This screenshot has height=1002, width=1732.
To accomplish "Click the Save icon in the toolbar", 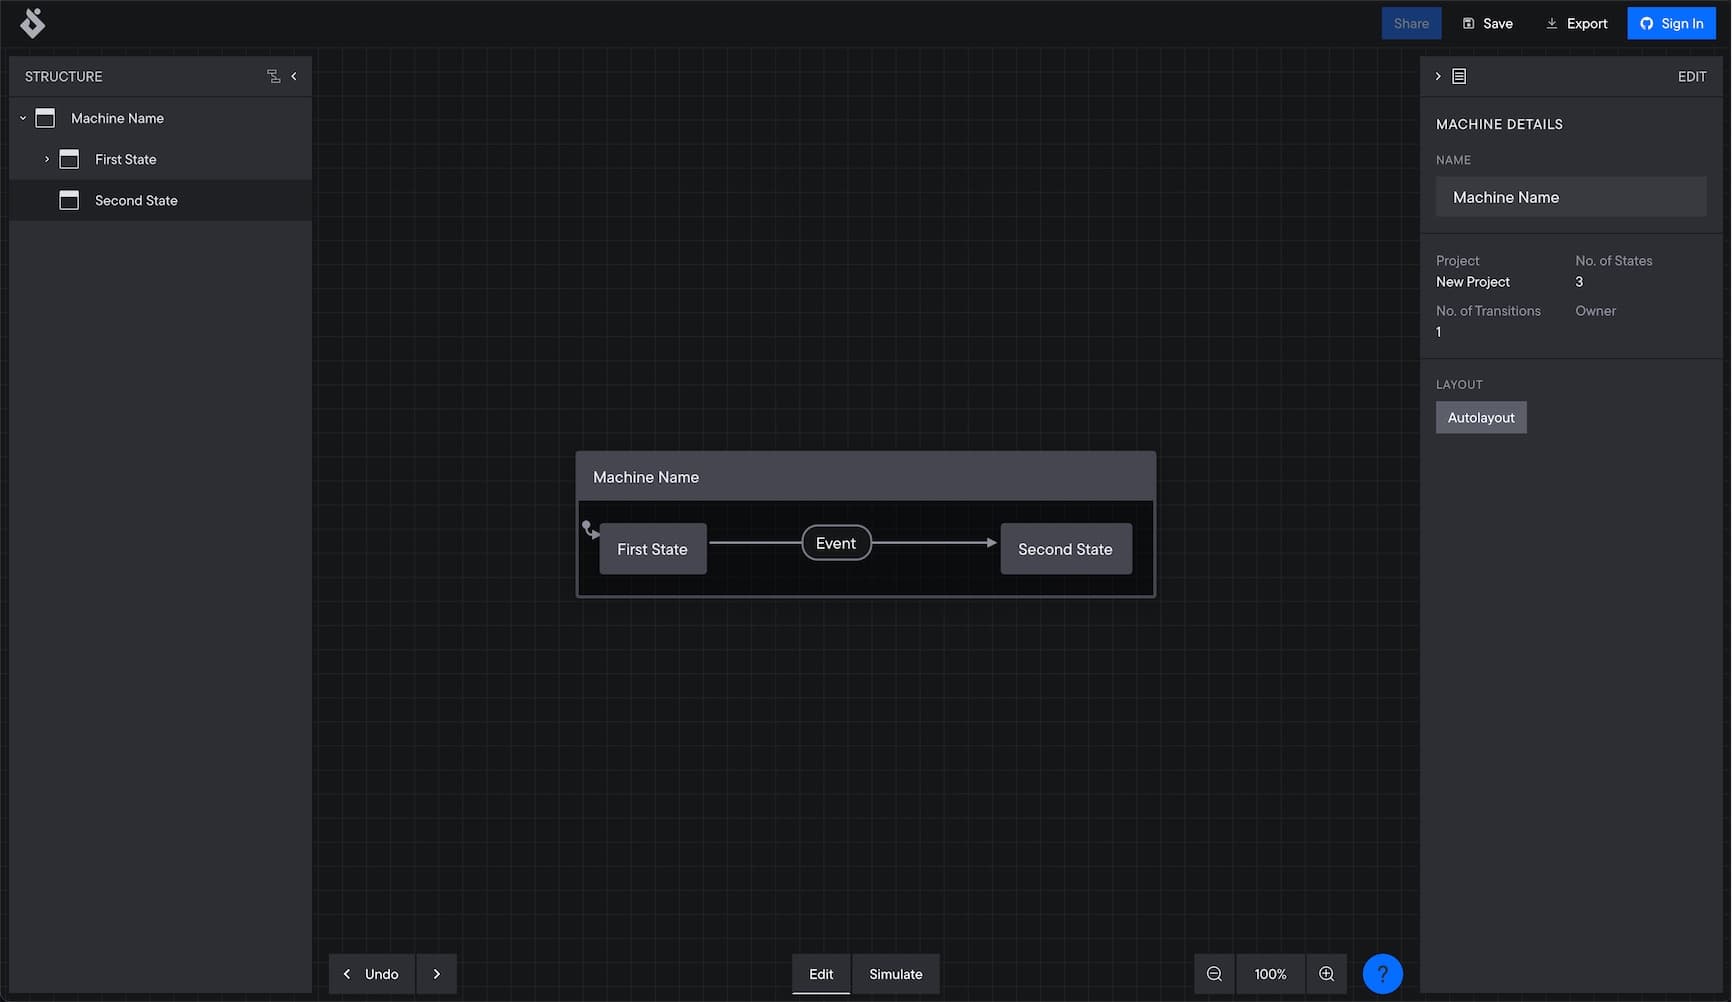I will (1468, 23).
